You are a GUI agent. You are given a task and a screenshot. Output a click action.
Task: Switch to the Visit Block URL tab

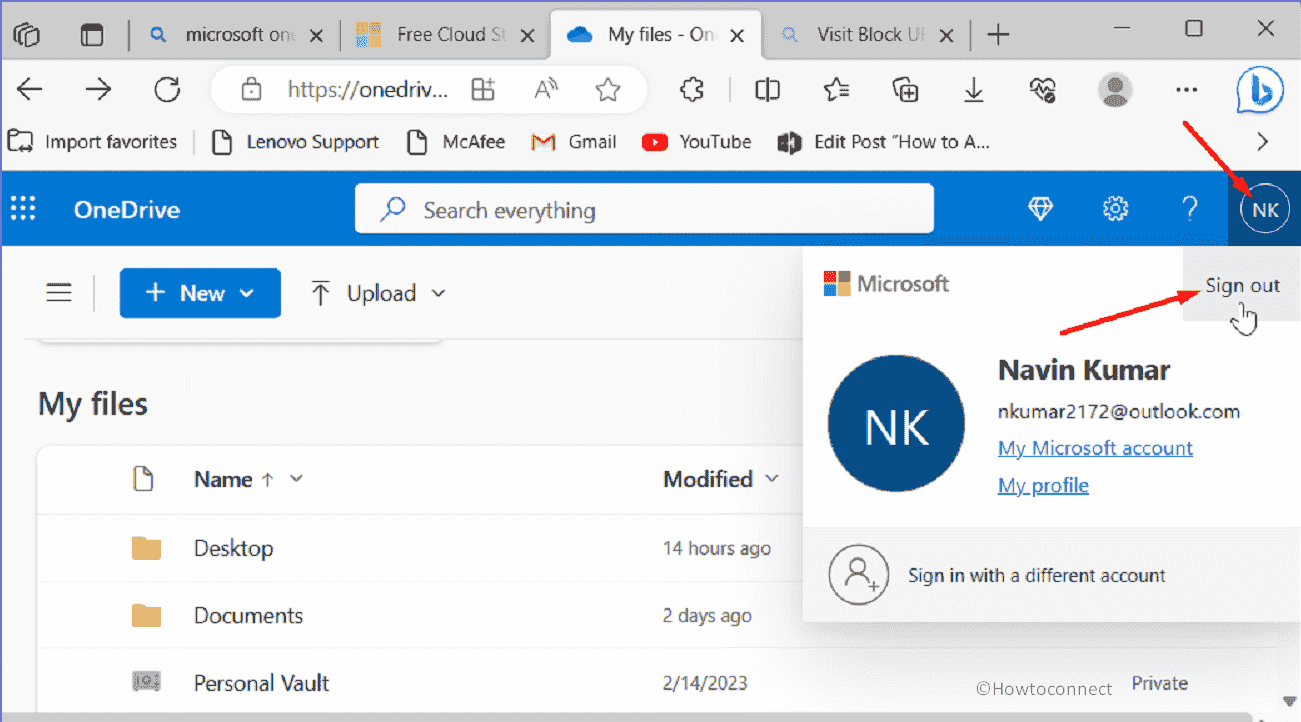click(867, 35)
